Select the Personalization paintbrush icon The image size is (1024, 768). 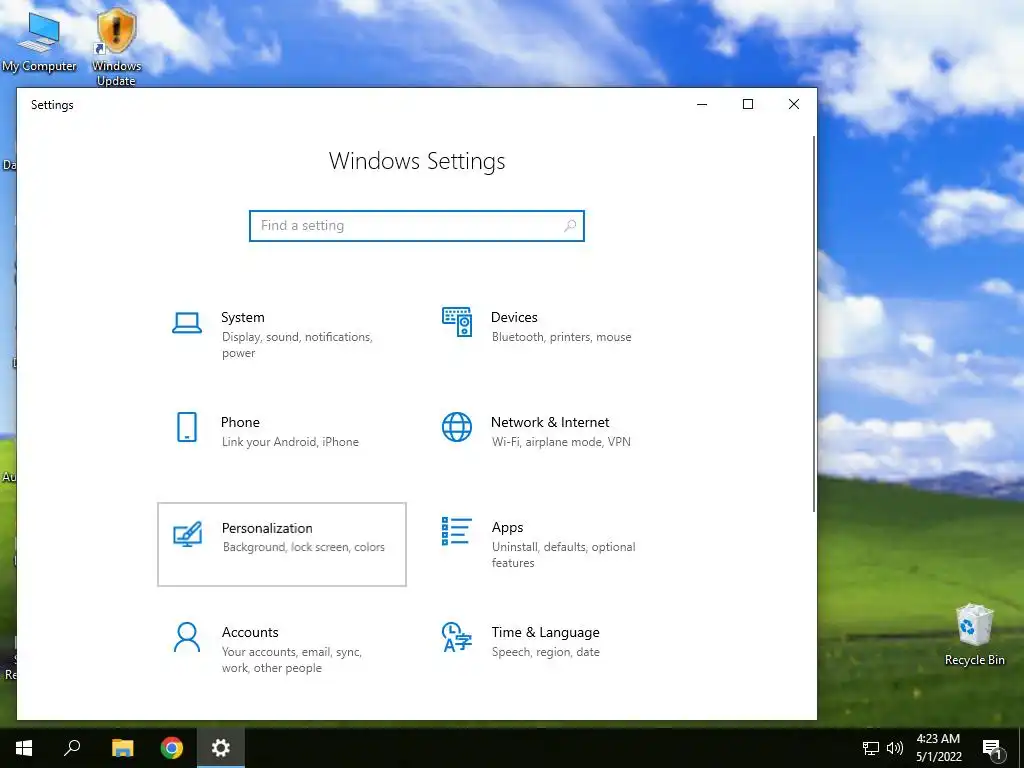(187, 534)
